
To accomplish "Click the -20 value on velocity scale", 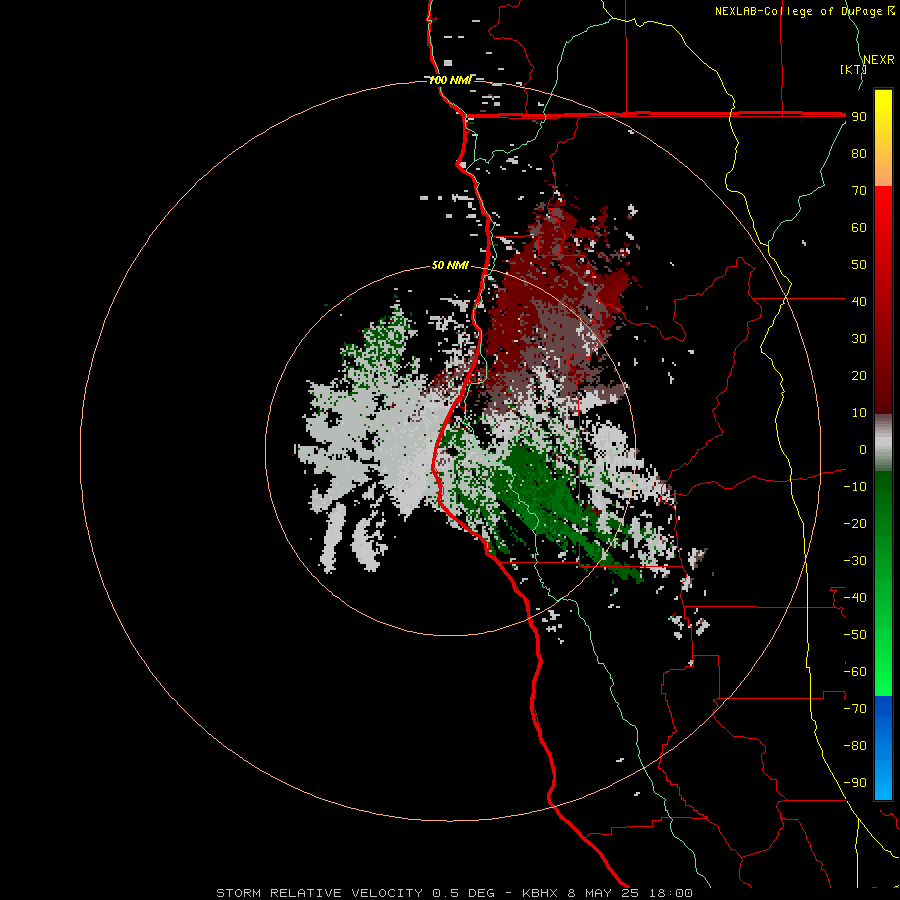I will (x=855, y=523).
